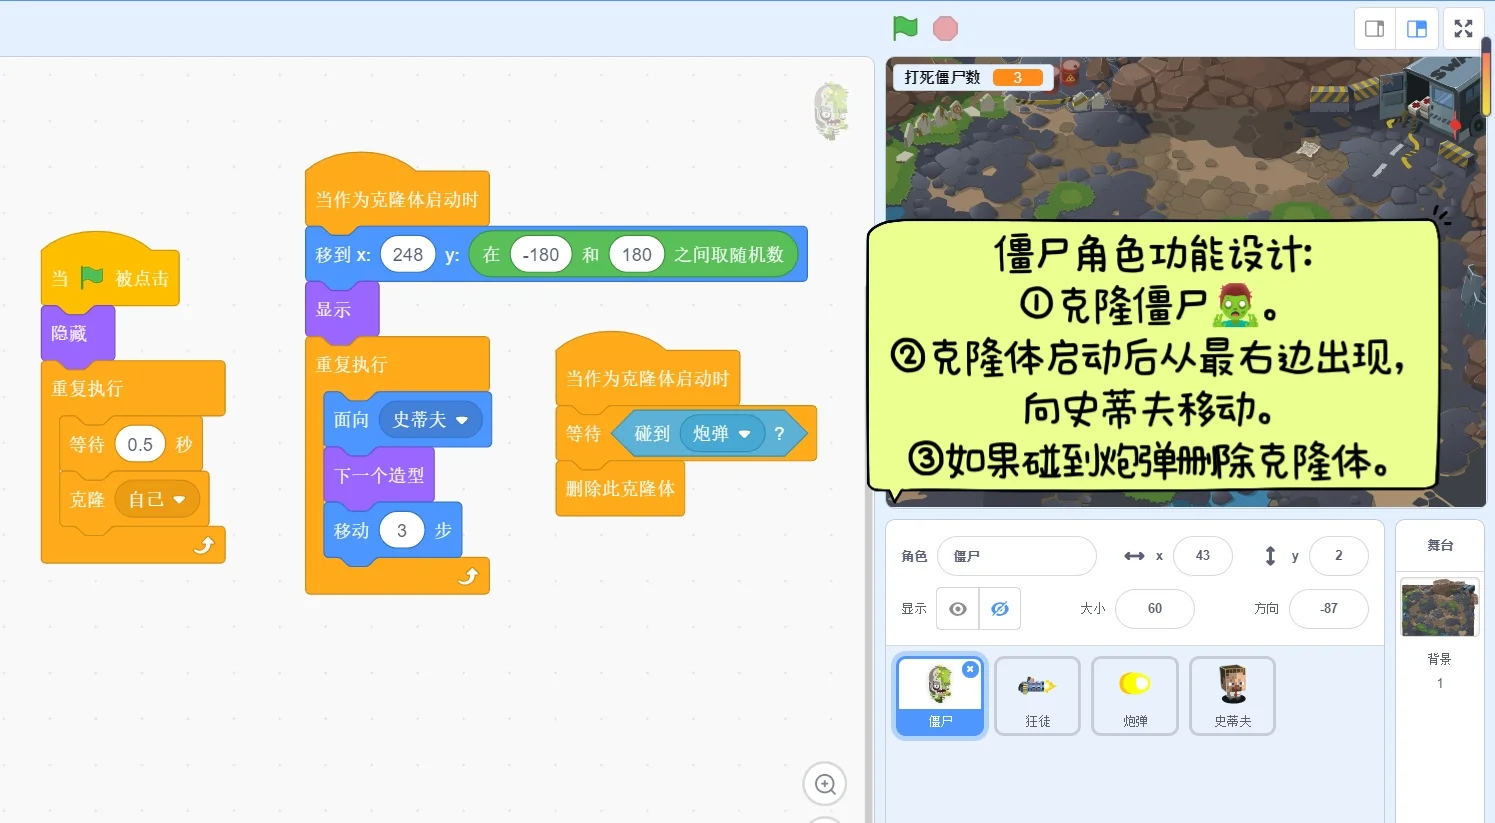Enter full screen stage mode
Viewport: 1495px width, 823px height.
click(x=1463, y=28)
